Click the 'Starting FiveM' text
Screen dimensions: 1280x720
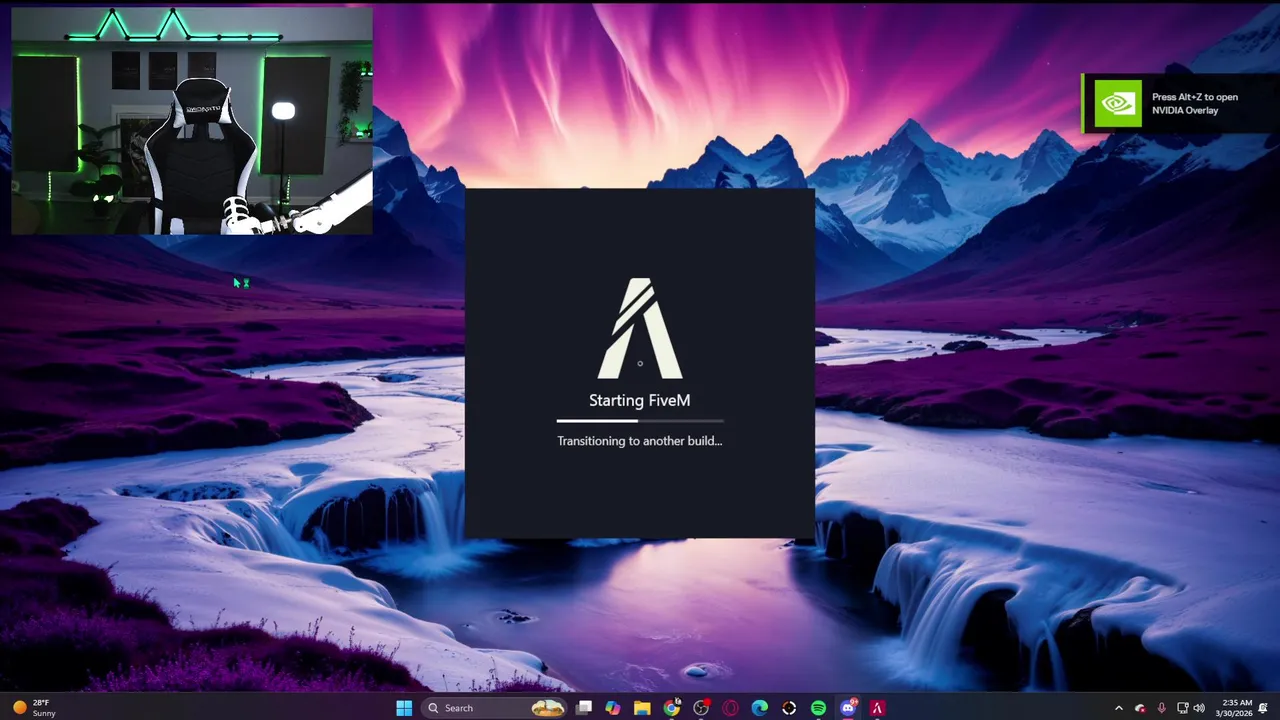click(640, 400)
